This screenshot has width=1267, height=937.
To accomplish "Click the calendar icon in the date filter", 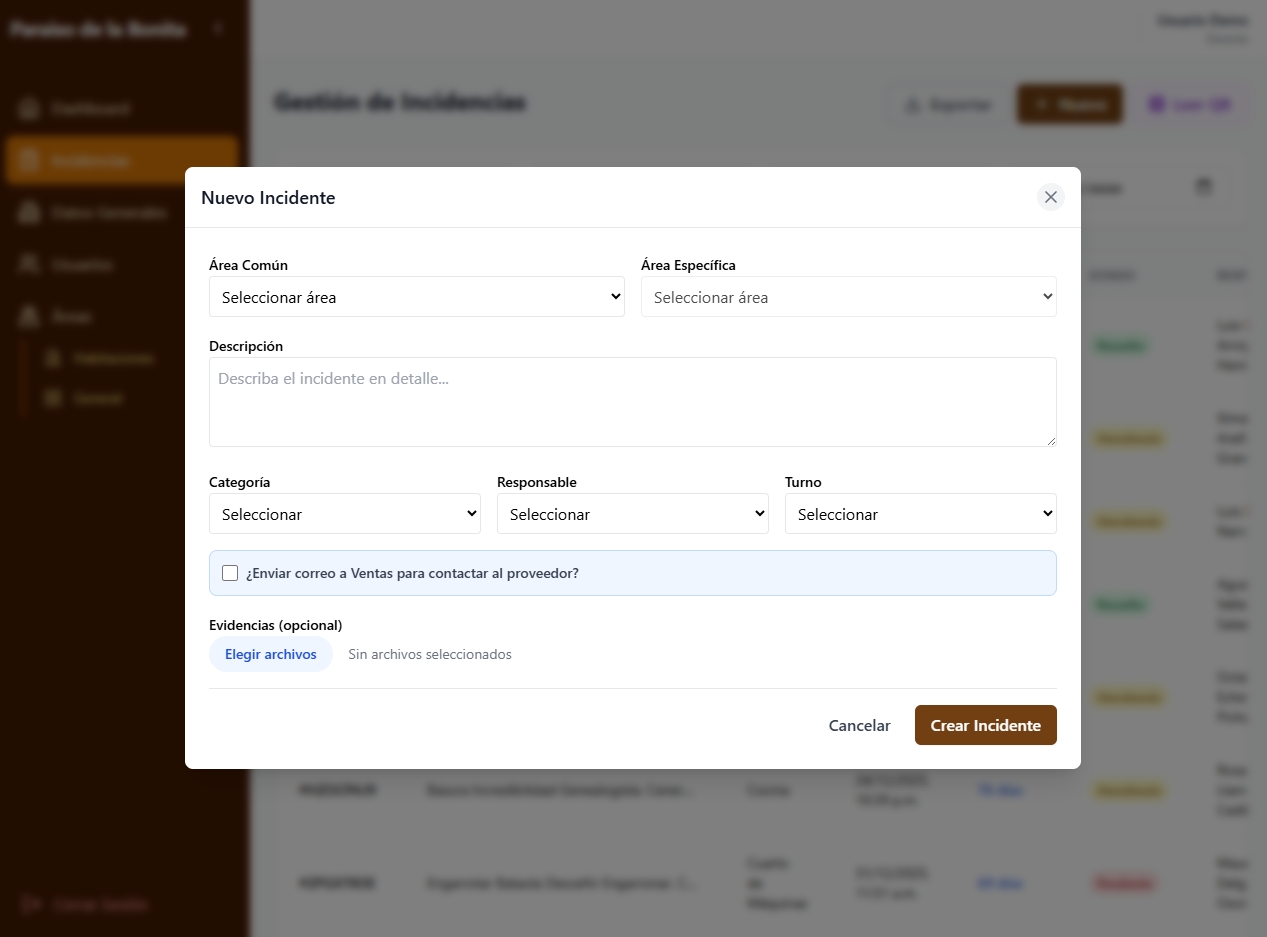I will 1204,187.
